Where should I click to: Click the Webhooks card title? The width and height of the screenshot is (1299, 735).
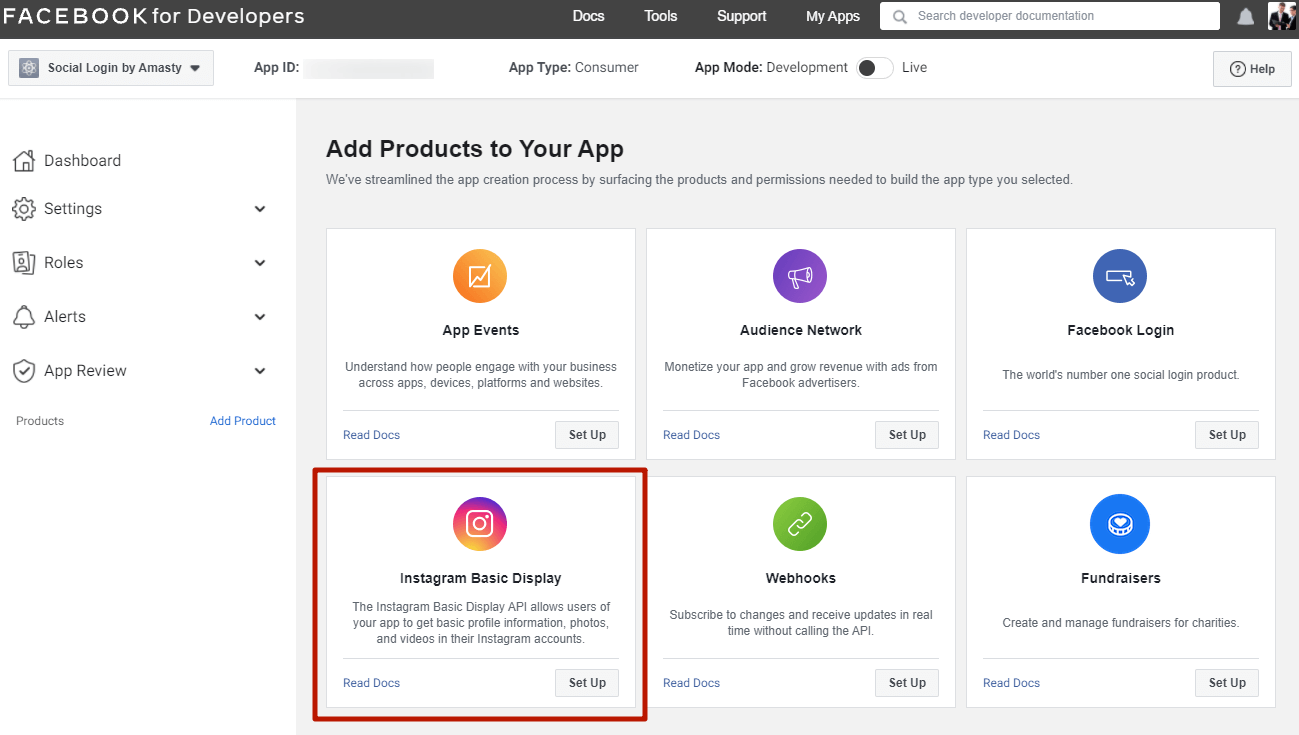(x=800, y=578)
